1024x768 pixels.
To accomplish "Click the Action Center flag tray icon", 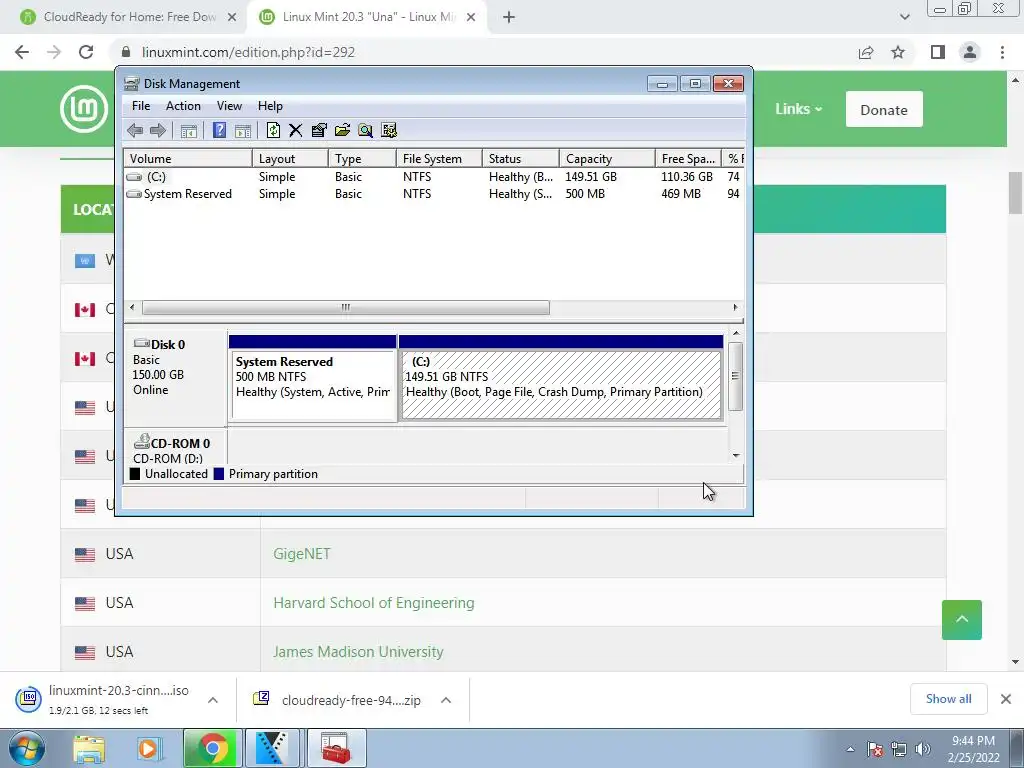I will click(x=875, y=749).
